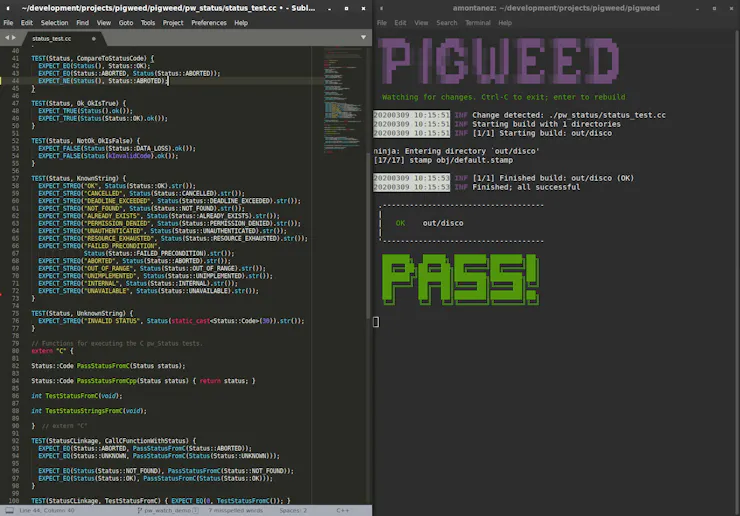
Task: Open the Selection menu in Sublime
Action: (x=54, y=23)
